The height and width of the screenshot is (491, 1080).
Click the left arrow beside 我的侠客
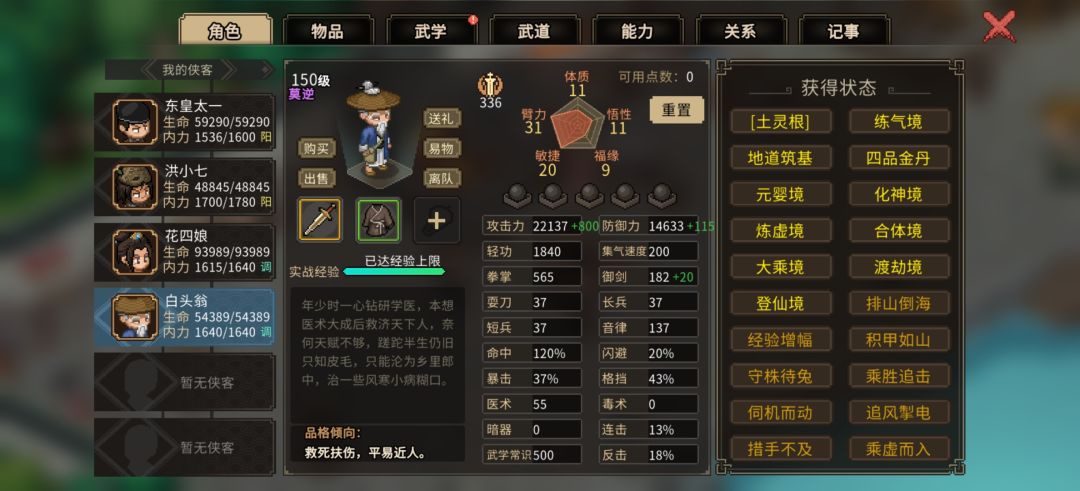click(x=150, y=70)
